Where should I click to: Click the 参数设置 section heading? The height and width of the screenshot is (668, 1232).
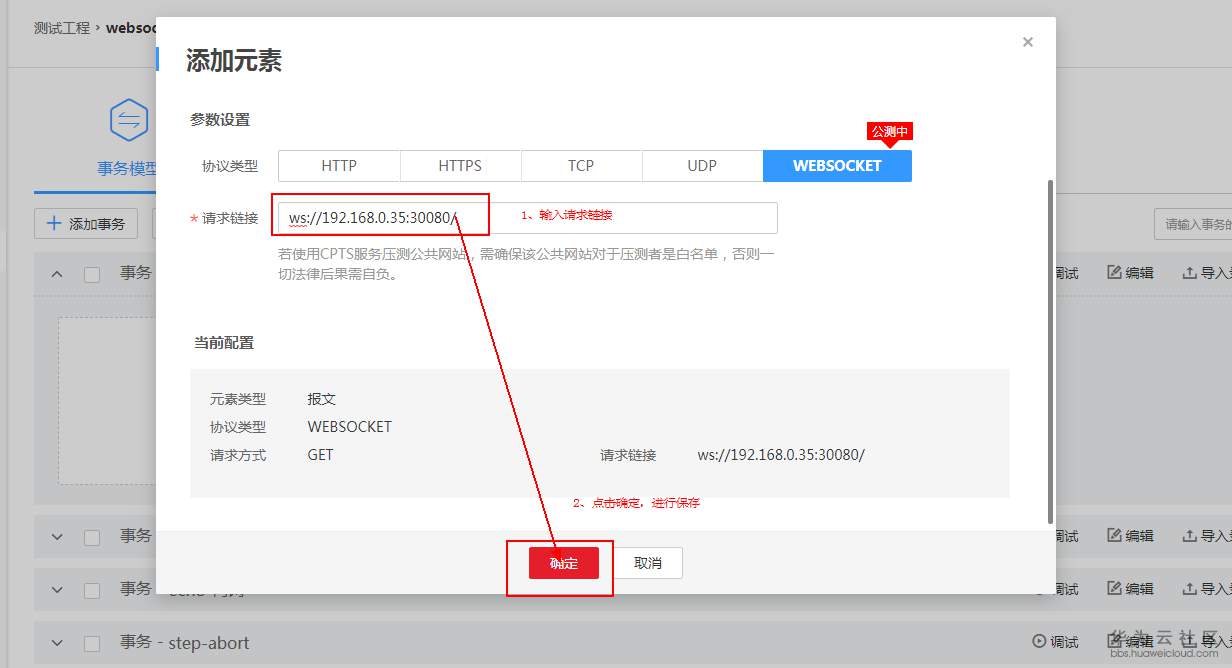click(x=220, y=119)
